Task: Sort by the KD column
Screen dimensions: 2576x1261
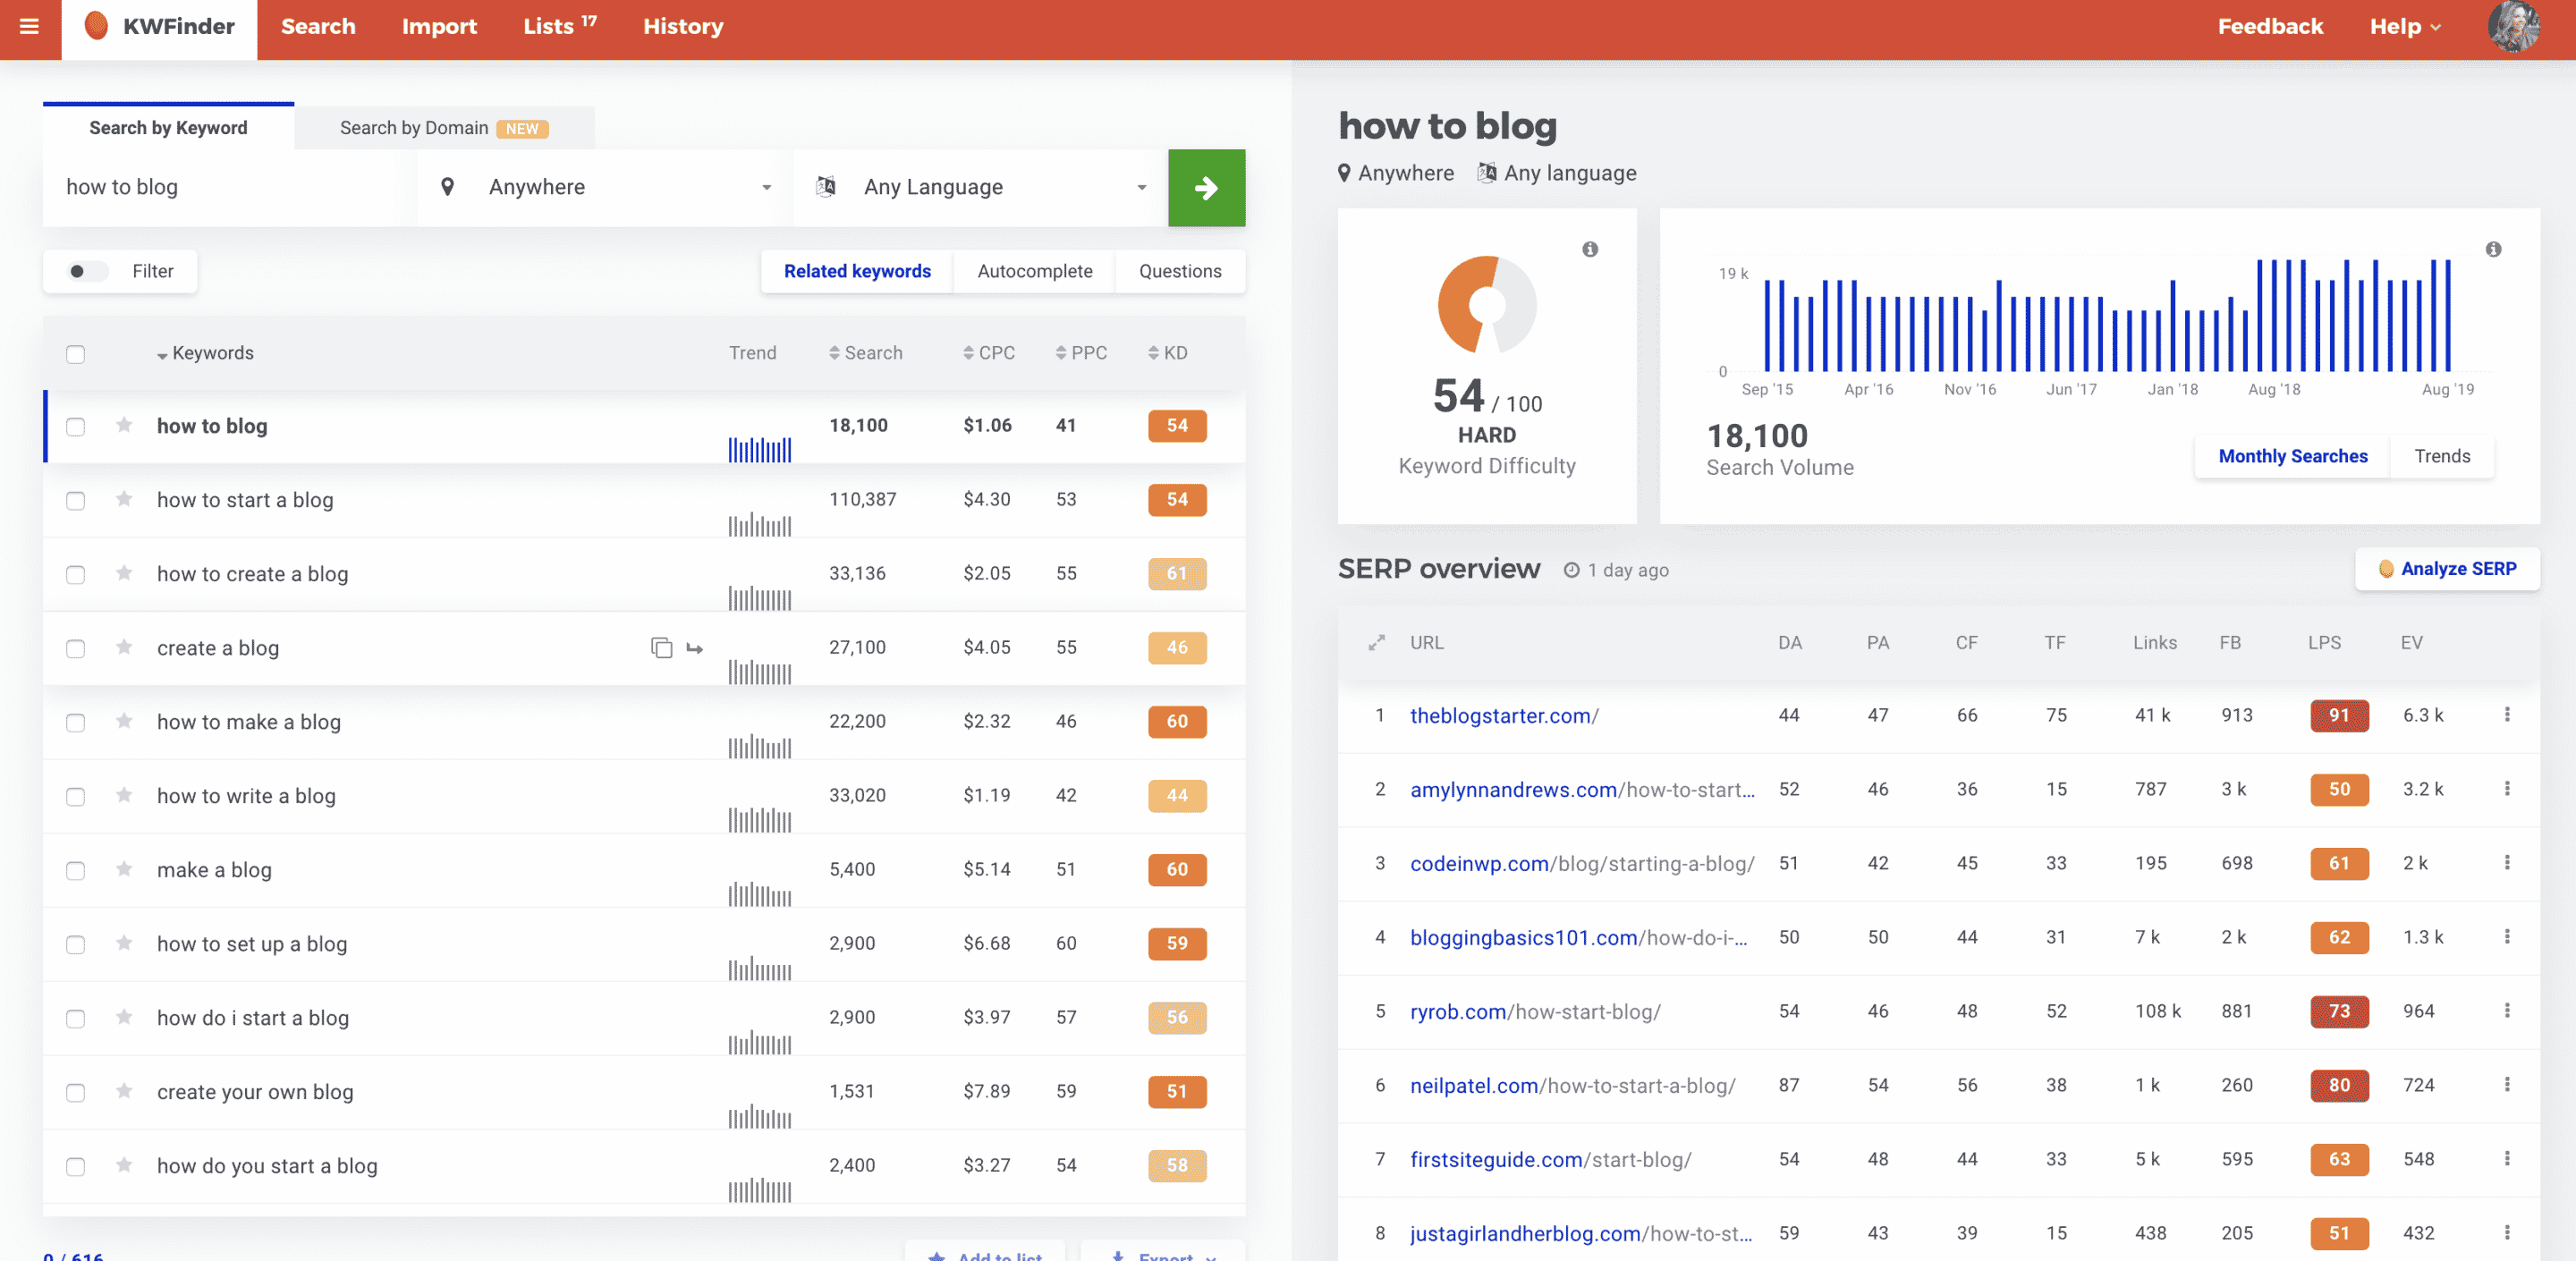Action: tap(1168, 353)
